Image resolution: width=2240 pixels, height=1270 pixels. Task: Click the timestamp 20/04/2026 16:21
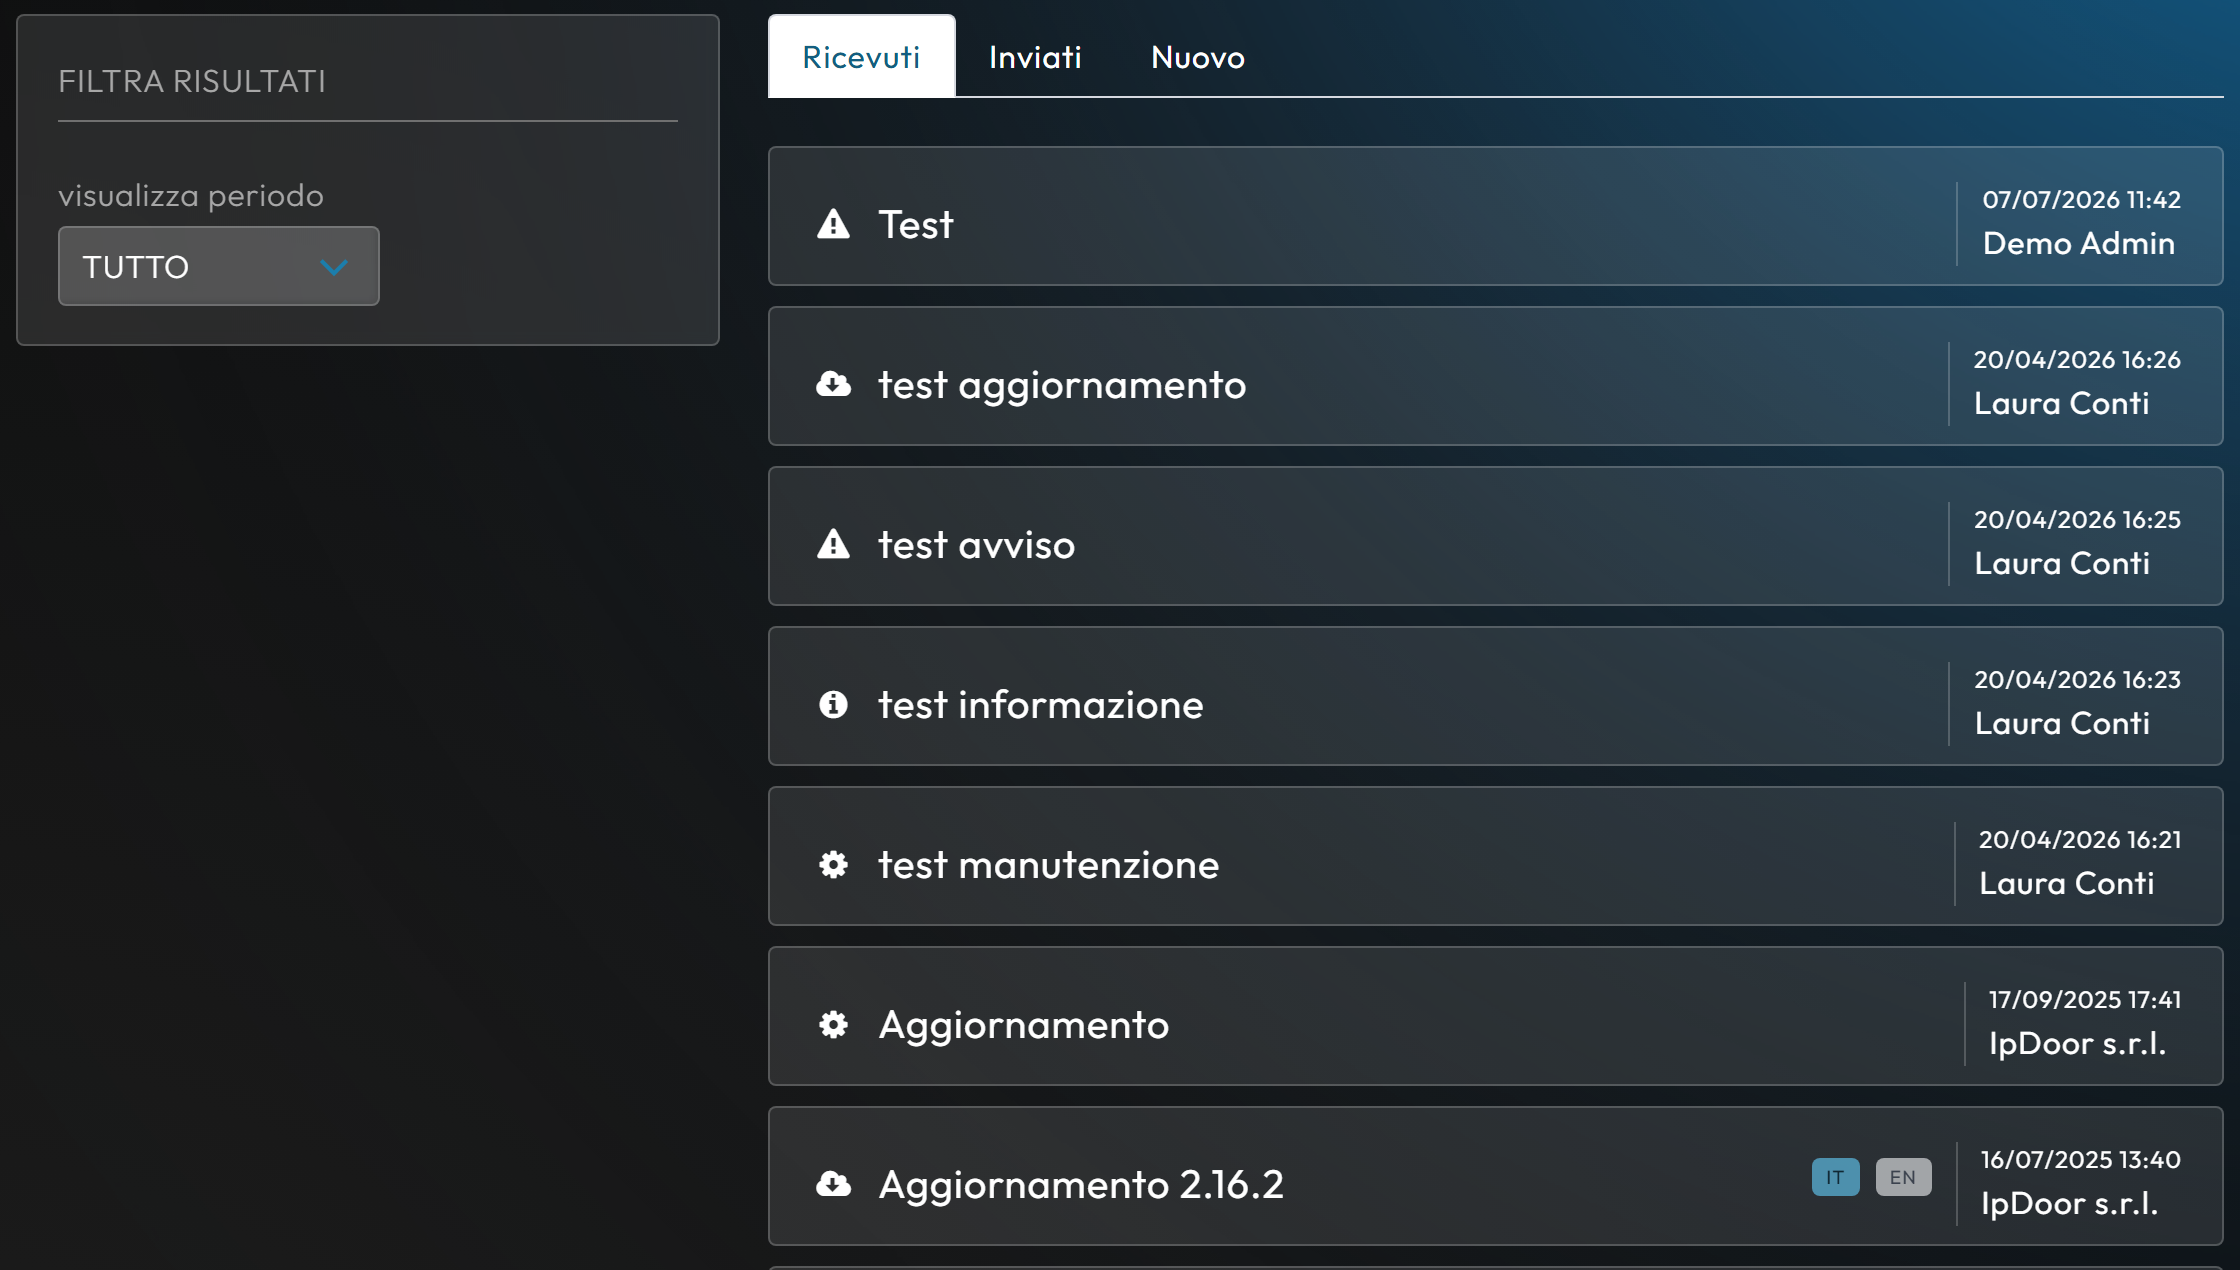pyautogui.click(x=2080, y=839)
